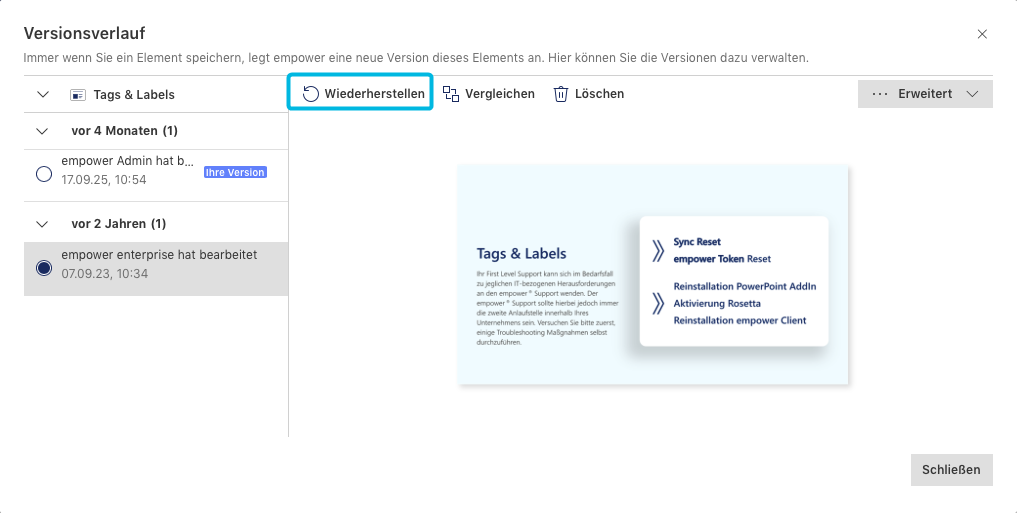Click the truncated 'empower Admin hat b...' text
This screenshot has width=1017, height=513.
(128, 161)
